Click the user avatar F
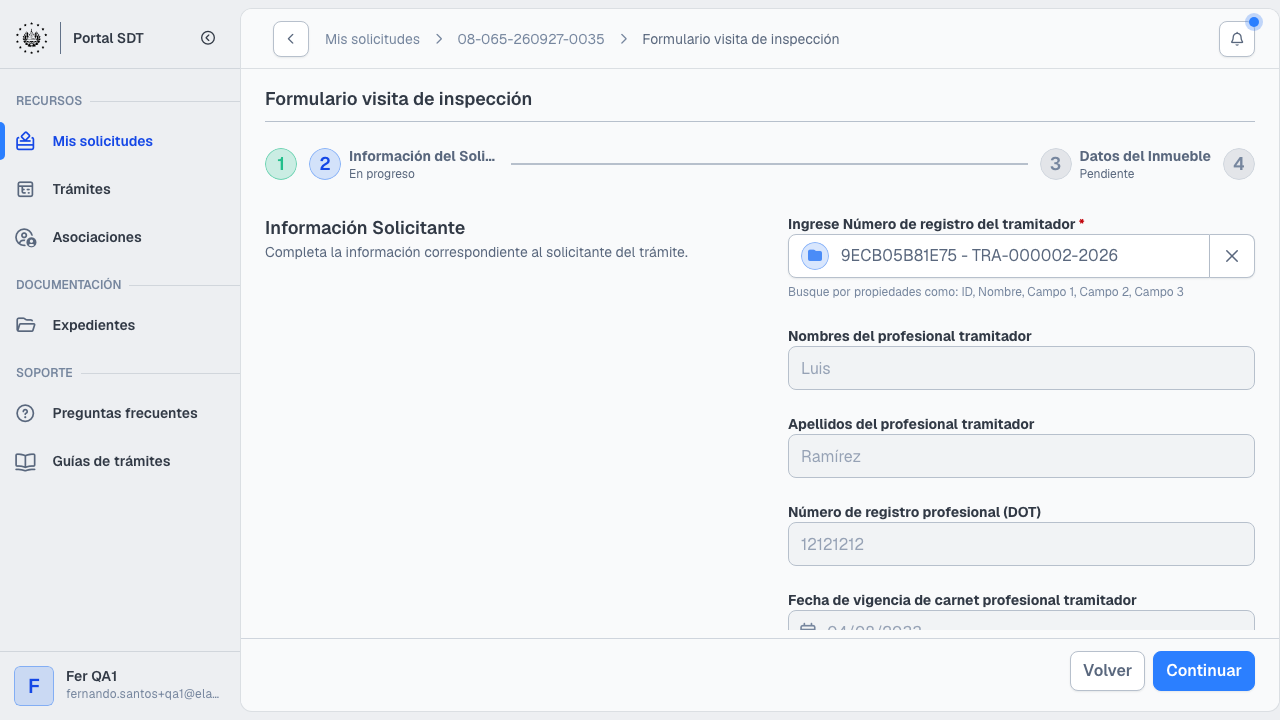This screenshot has width=1280, height=720. [34, 686]
